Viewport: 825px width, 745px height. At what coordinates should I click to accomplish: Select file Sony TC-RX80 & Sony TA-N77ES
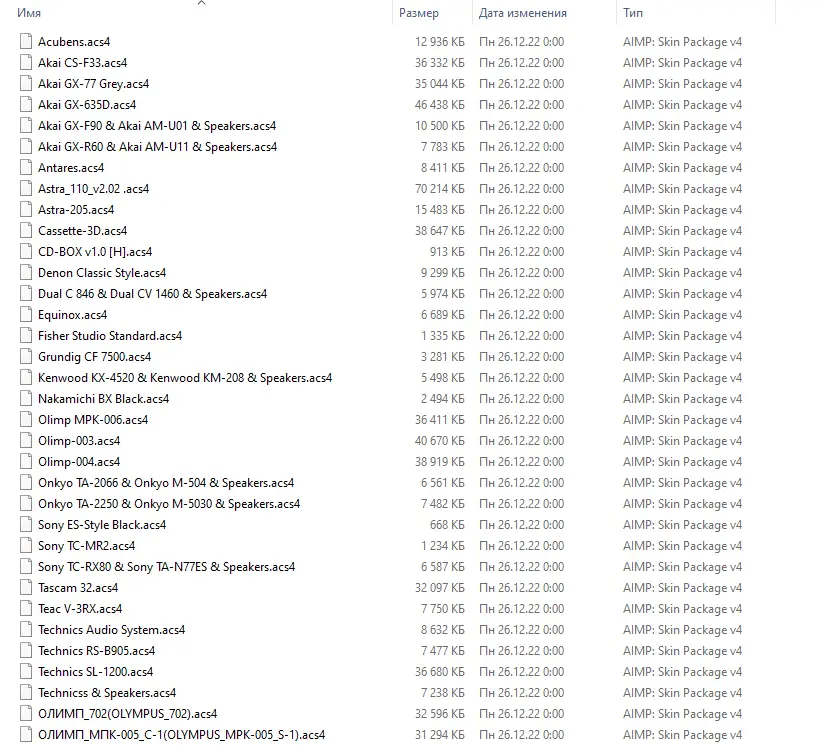[x=166, y=567]
